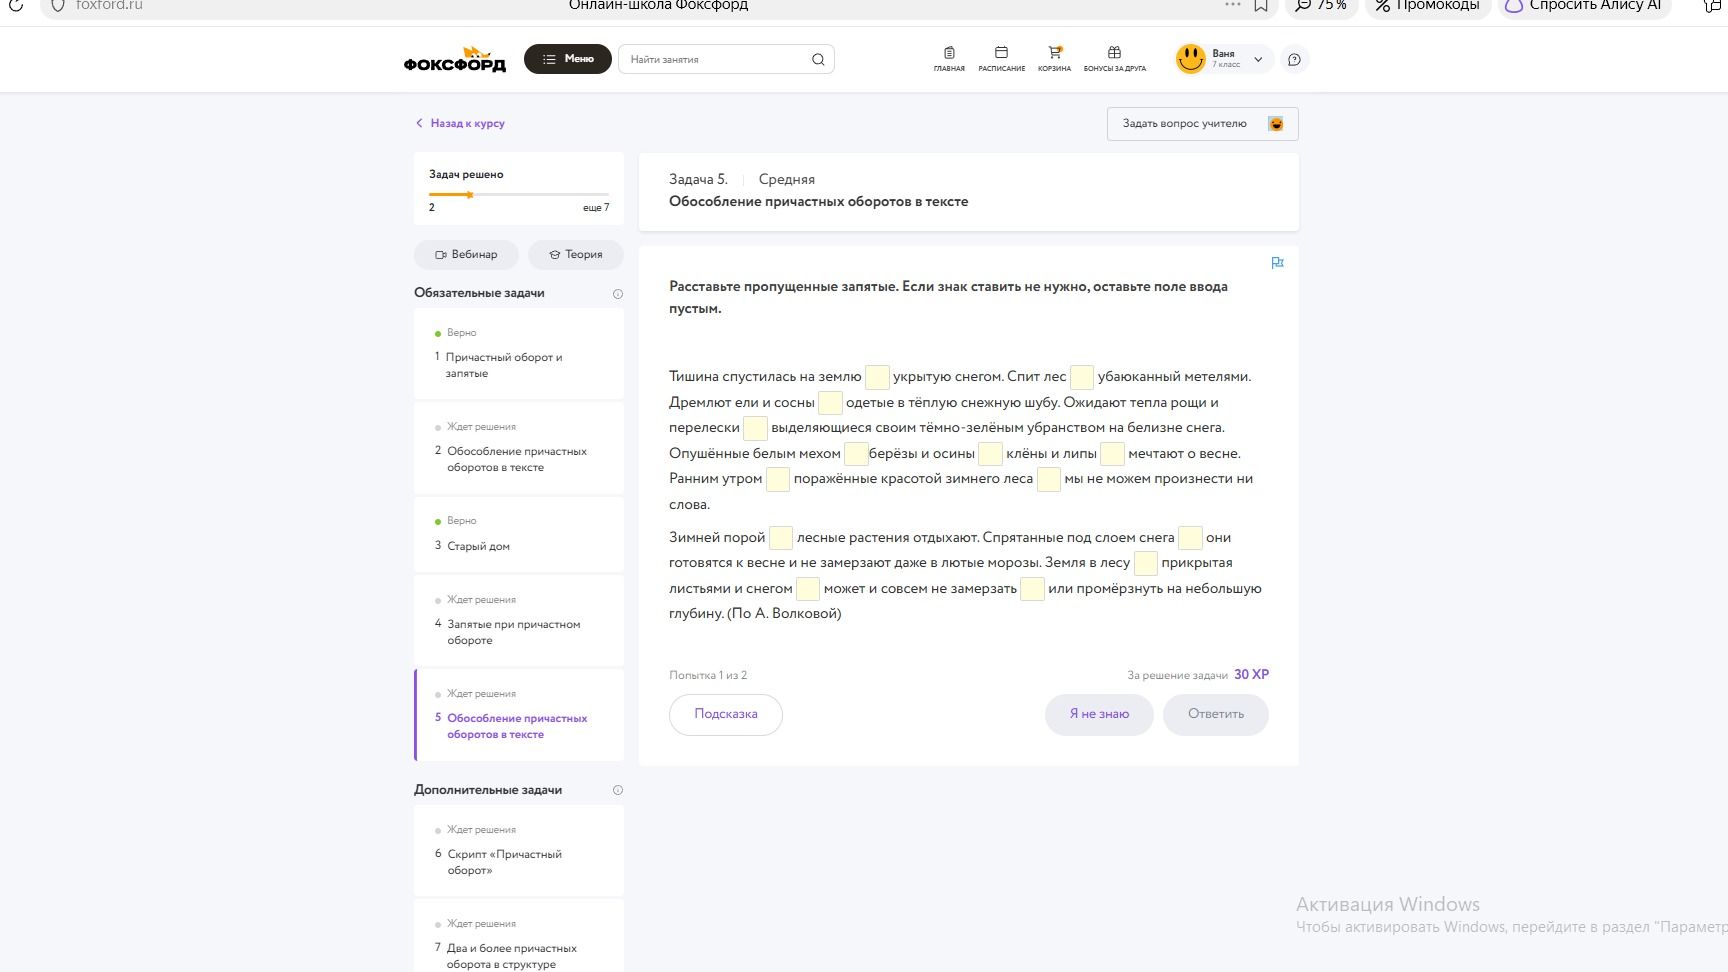This screenshot has height=972, width=1728.
Task: Click blank field after «перелески»
Action: 755,428
